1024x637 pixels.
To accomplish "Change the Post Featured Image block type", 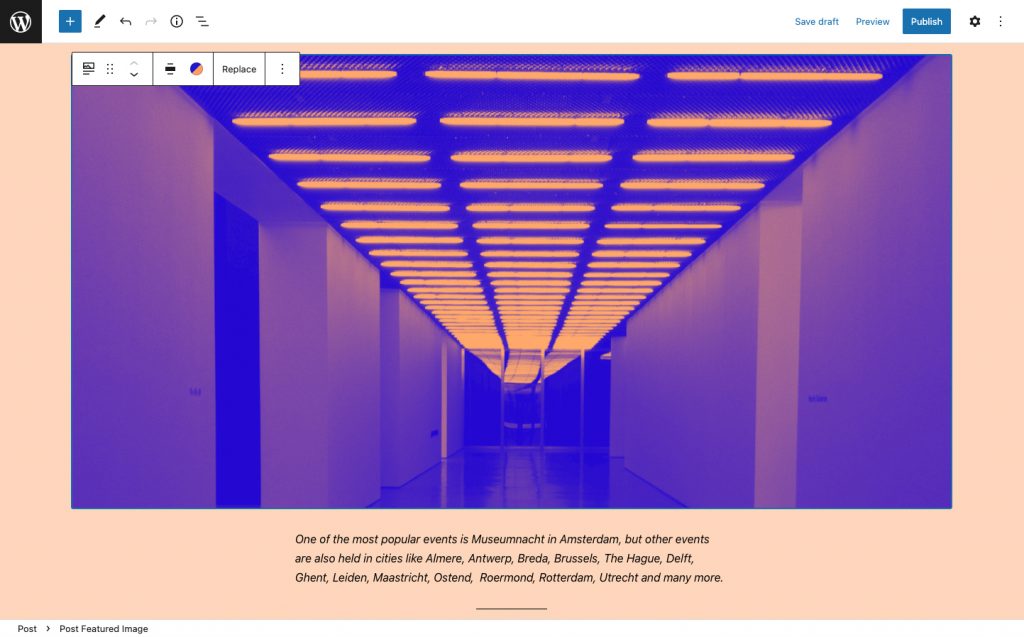I will [88, 69].
